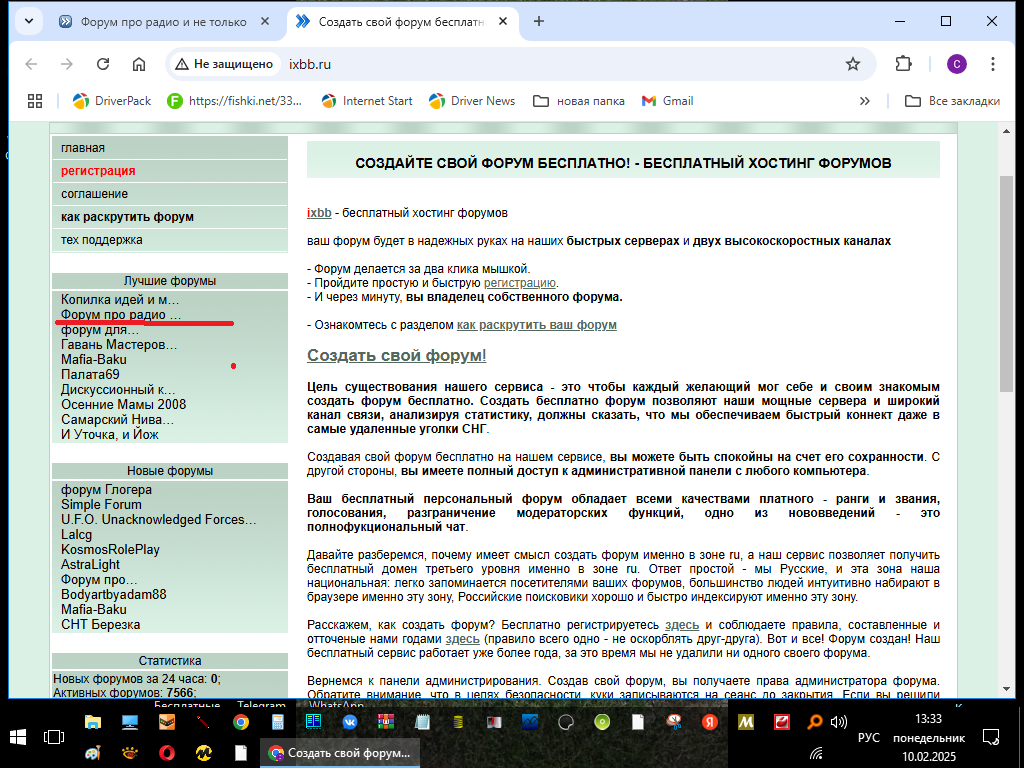Open Chrome three-dot menu
The image size is (1024, 768).
point(993,64)
